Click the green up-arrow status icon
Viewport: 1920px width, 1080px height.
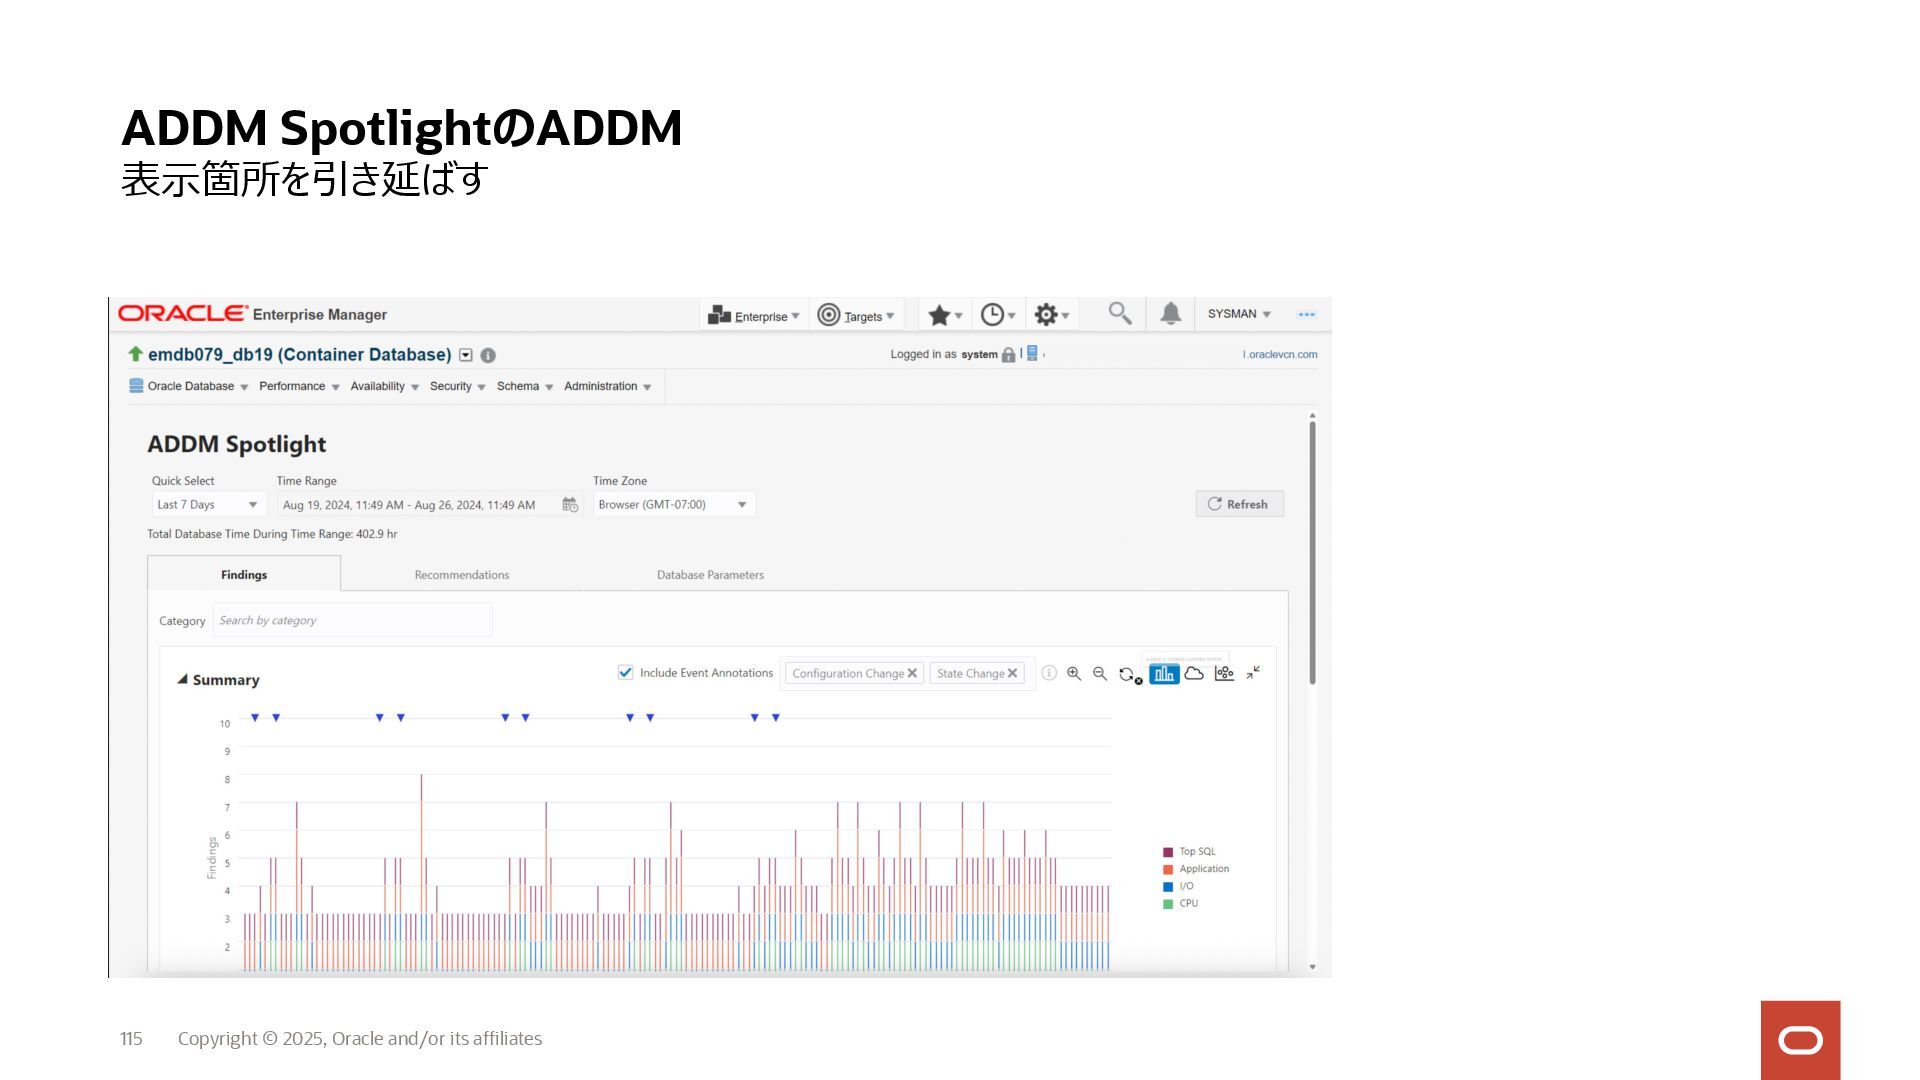pyautogui.click(x=135, y=354)
